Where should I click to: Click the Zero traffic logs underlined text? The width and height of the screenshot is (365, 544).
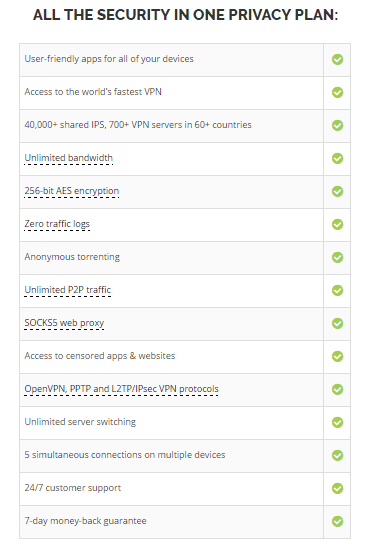57,224
